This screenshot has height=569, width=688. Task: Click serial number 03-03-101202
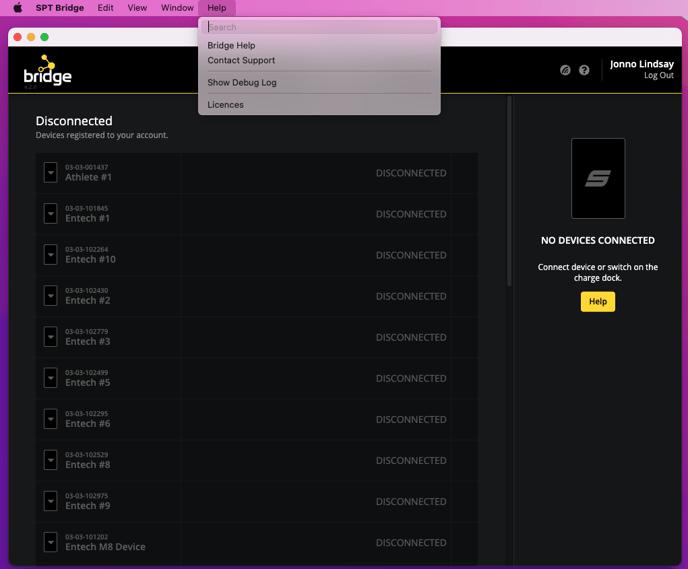[86, 537]
